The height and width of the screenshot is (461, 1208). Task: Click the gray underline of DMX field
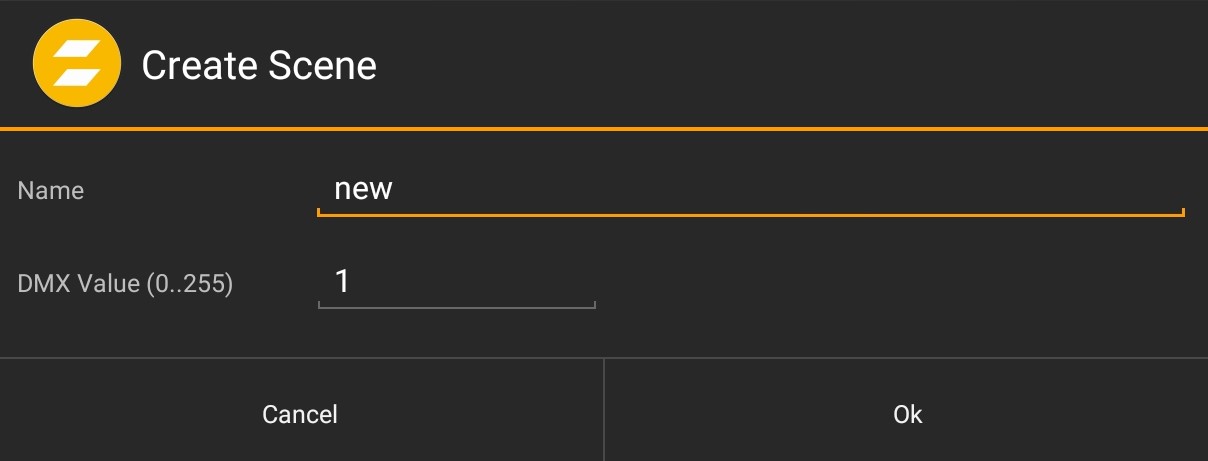tap(456, 306)
